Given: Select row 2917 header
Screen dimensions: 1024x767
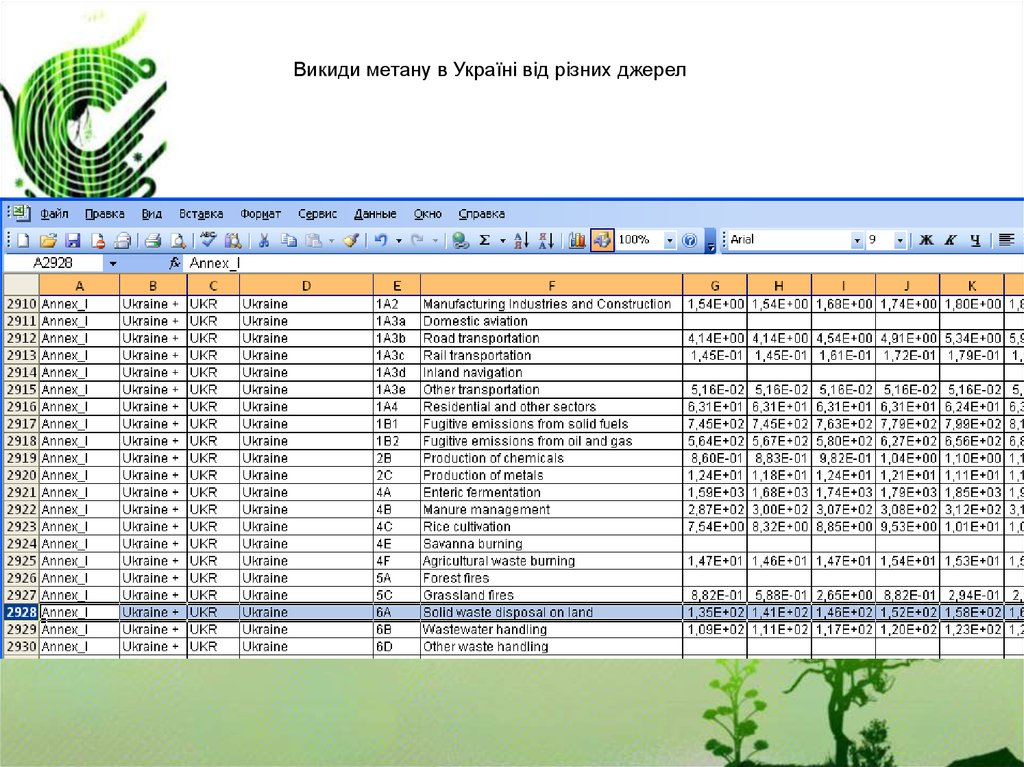Looking at the screenshot, I should pos(21,424).
